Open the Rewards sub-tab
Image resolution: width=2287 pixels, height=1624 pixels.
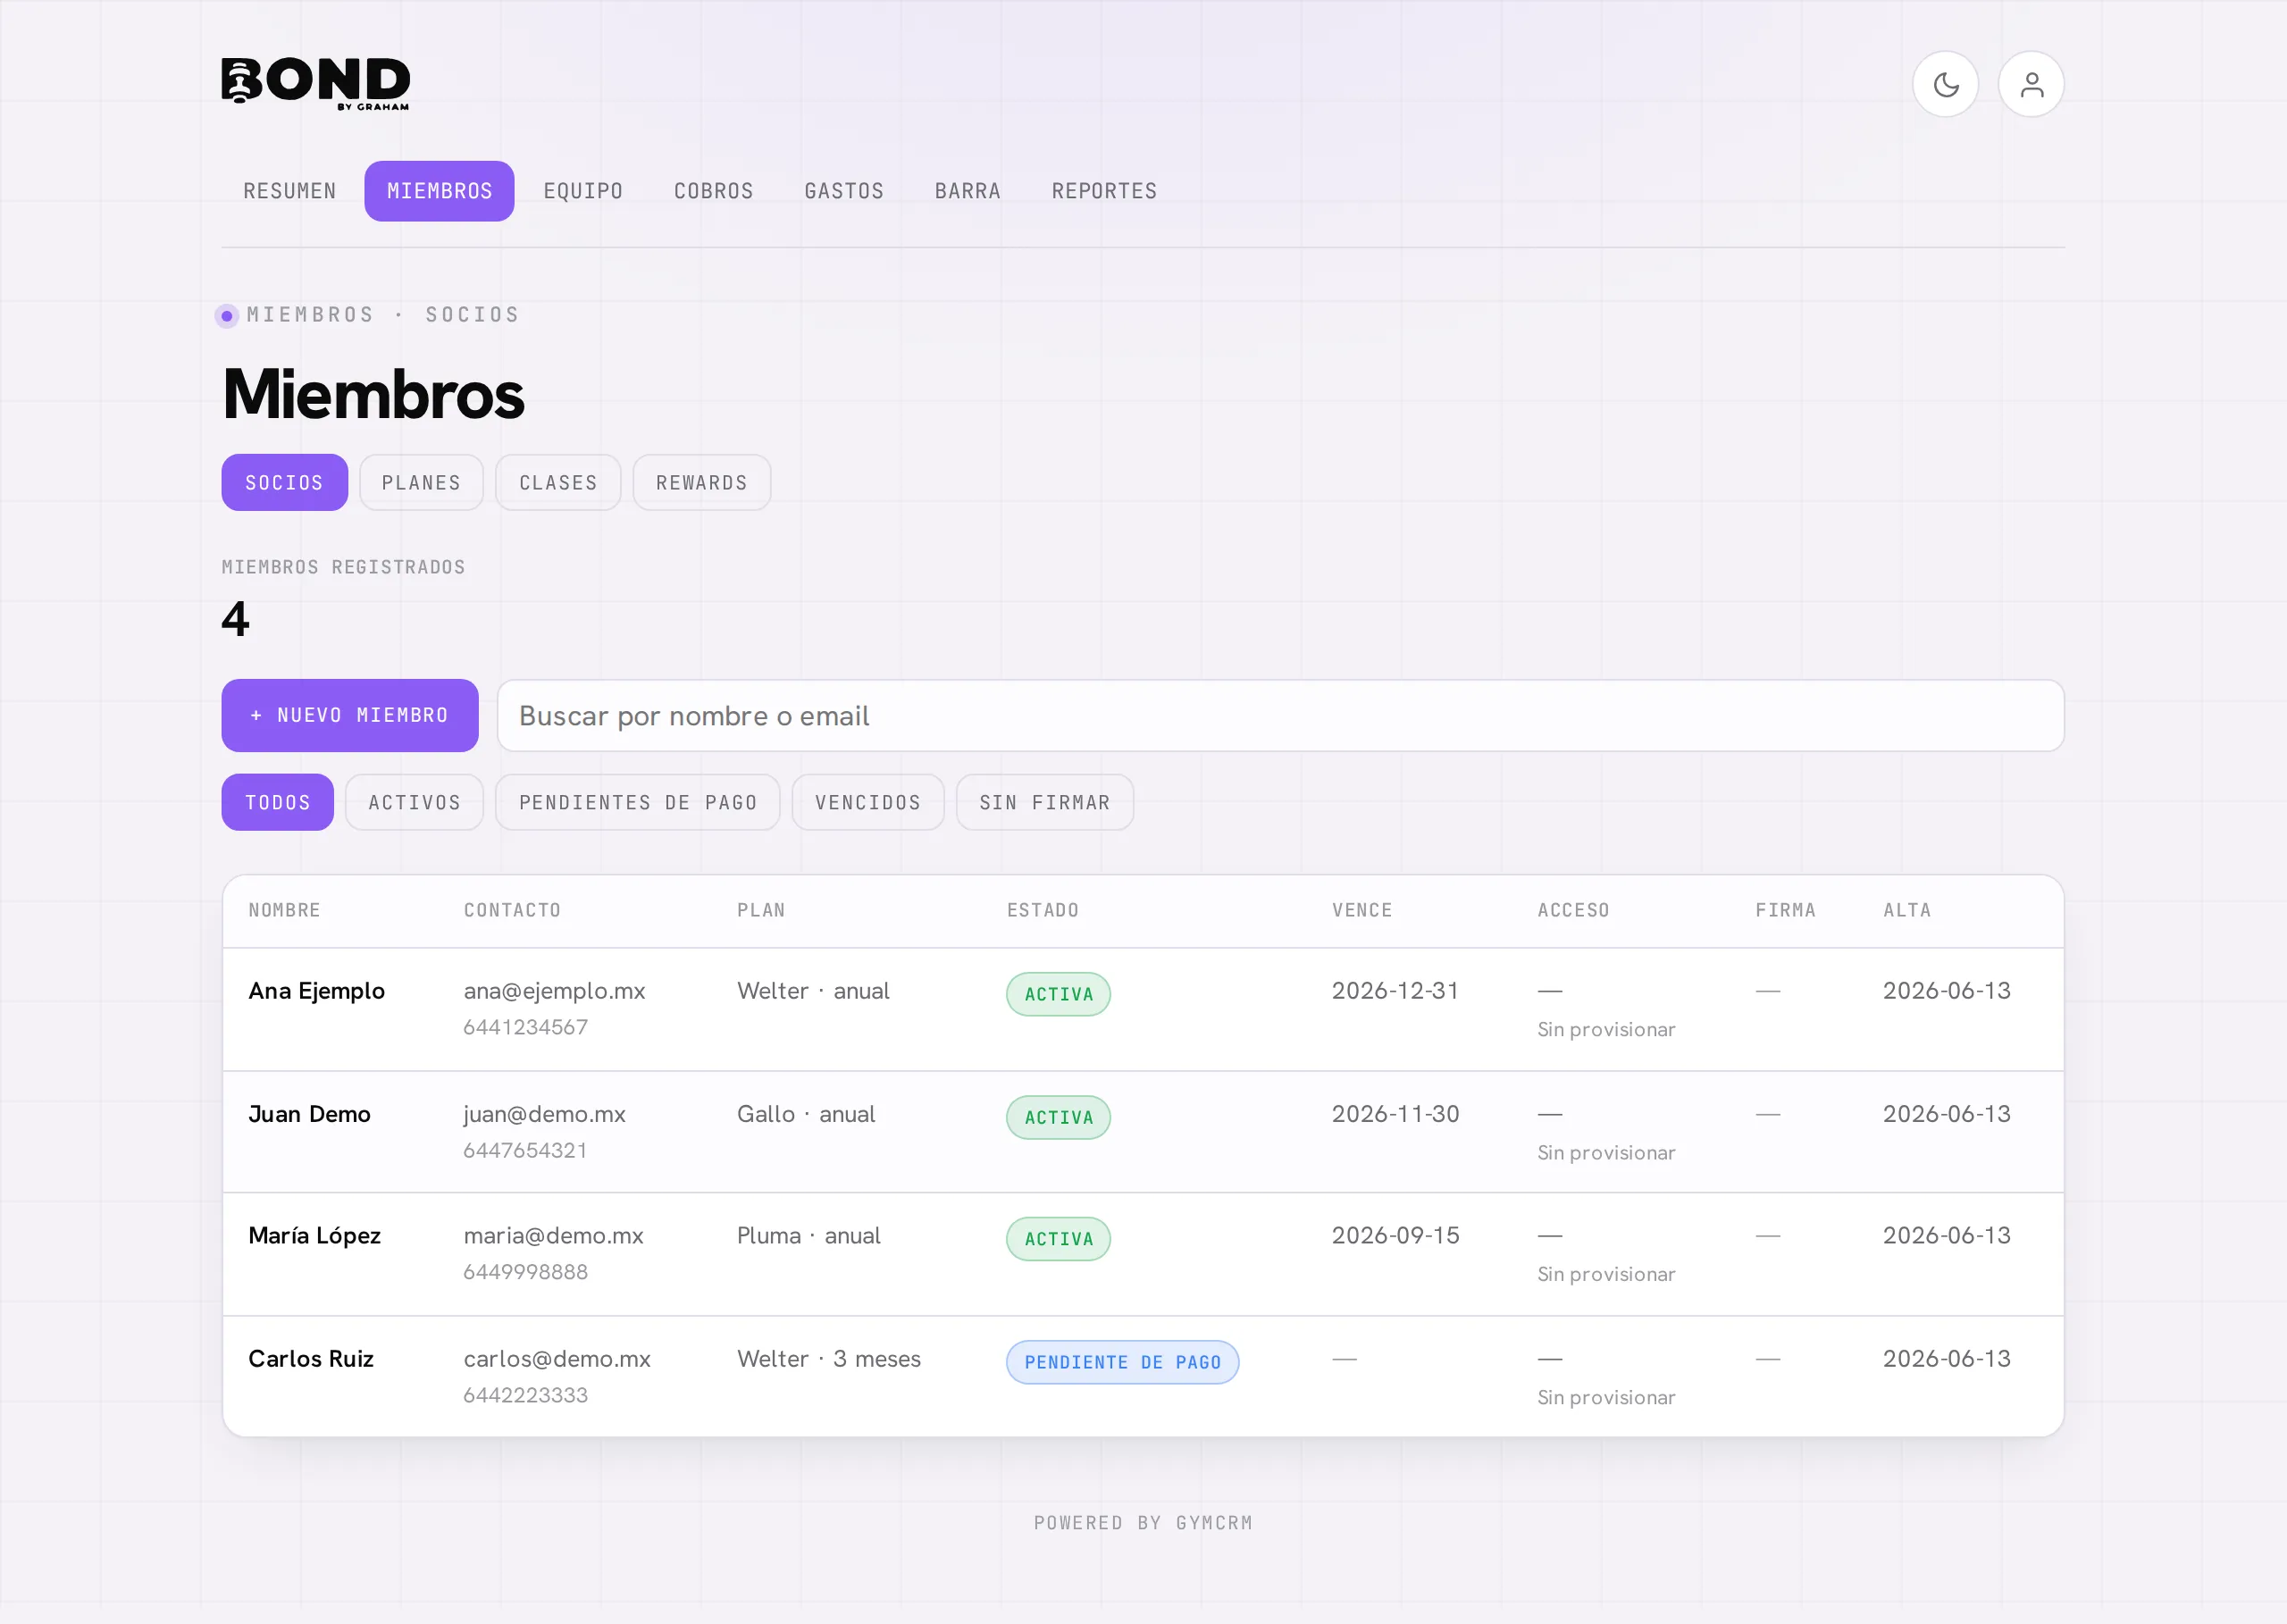click(x=702, y=483)
